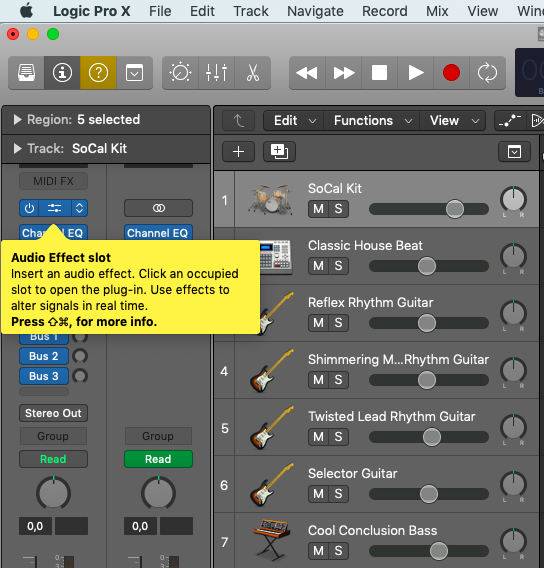The height and width of the screenshot is (568, 544).
Task: Open the instrument slot plug-in chooser arrows
Action: click(79, 208)
